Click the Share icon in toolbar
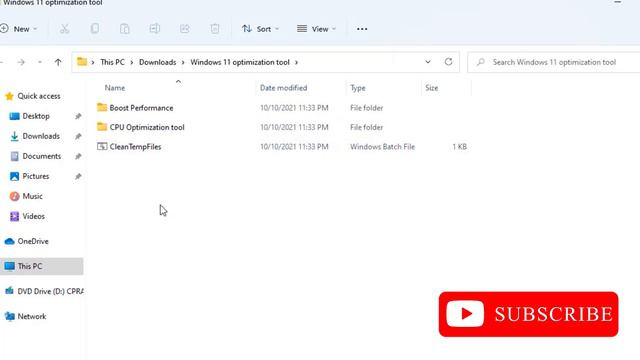This screenshot has height=360, width=640. click(x=185, y=29)
